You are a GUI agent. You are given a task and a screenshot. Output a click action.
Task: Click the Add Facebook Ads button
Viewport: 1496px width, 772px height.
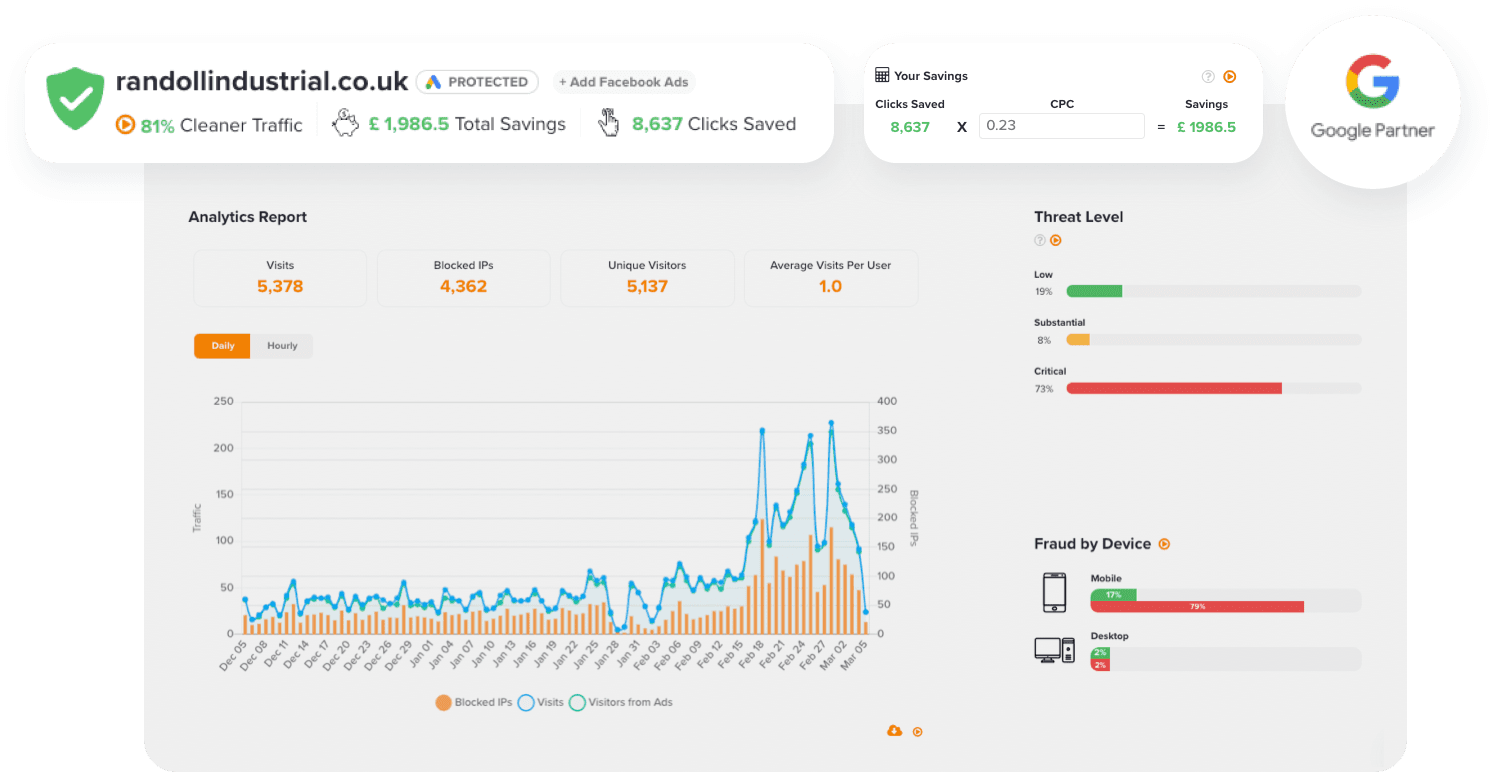pyautogui.click(x=624, y=82)
